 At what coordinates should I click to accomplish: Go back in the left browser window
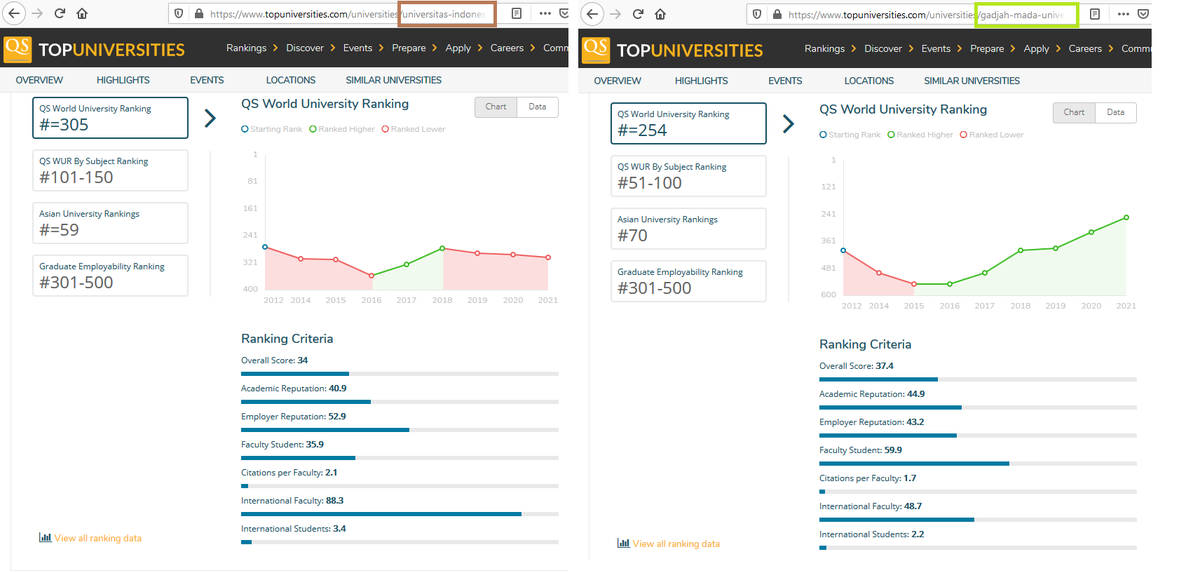(14, 14)
